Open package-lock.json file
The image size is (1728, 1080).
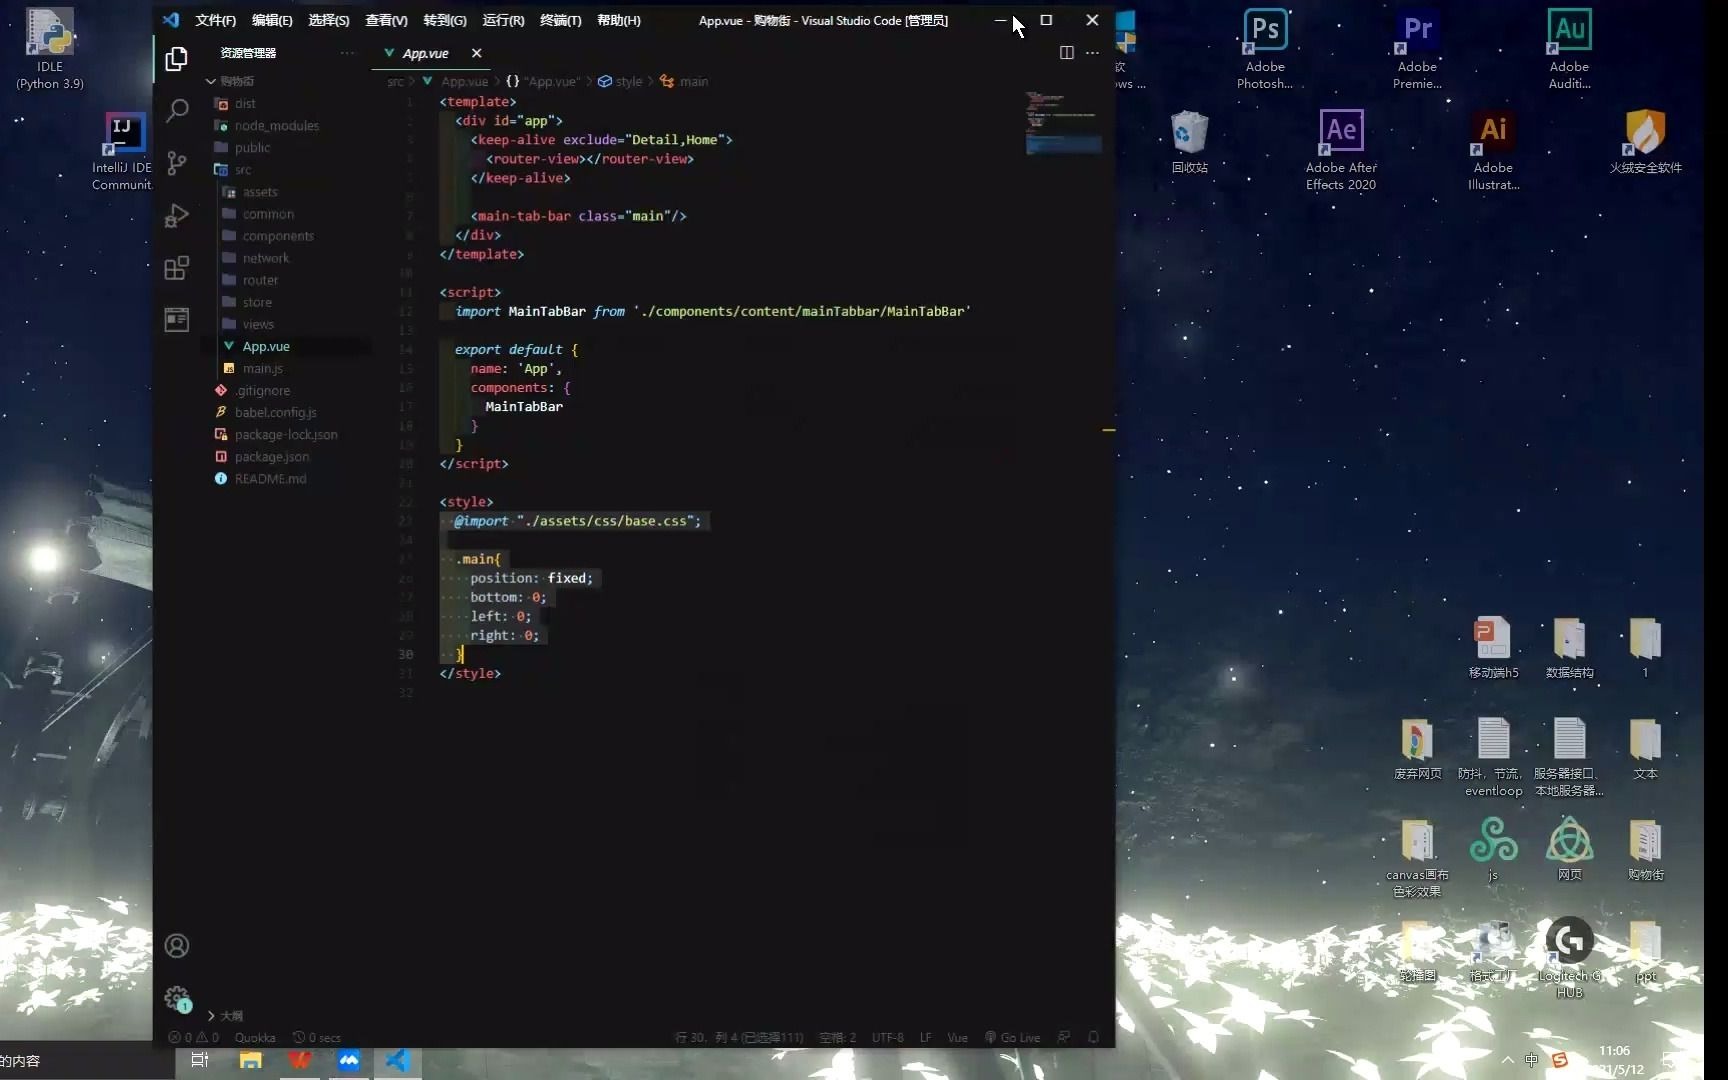[286, 434]
